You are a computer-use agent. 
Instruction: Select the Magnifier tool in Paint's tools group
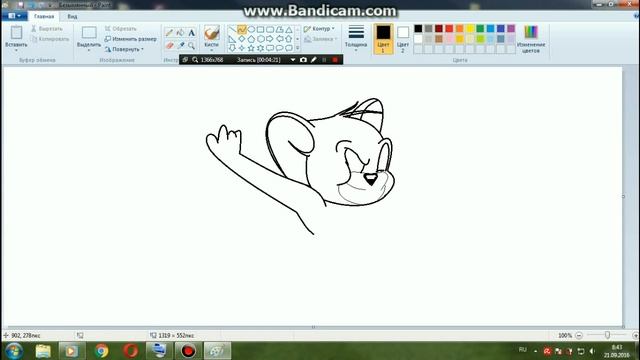pos(191,45)
